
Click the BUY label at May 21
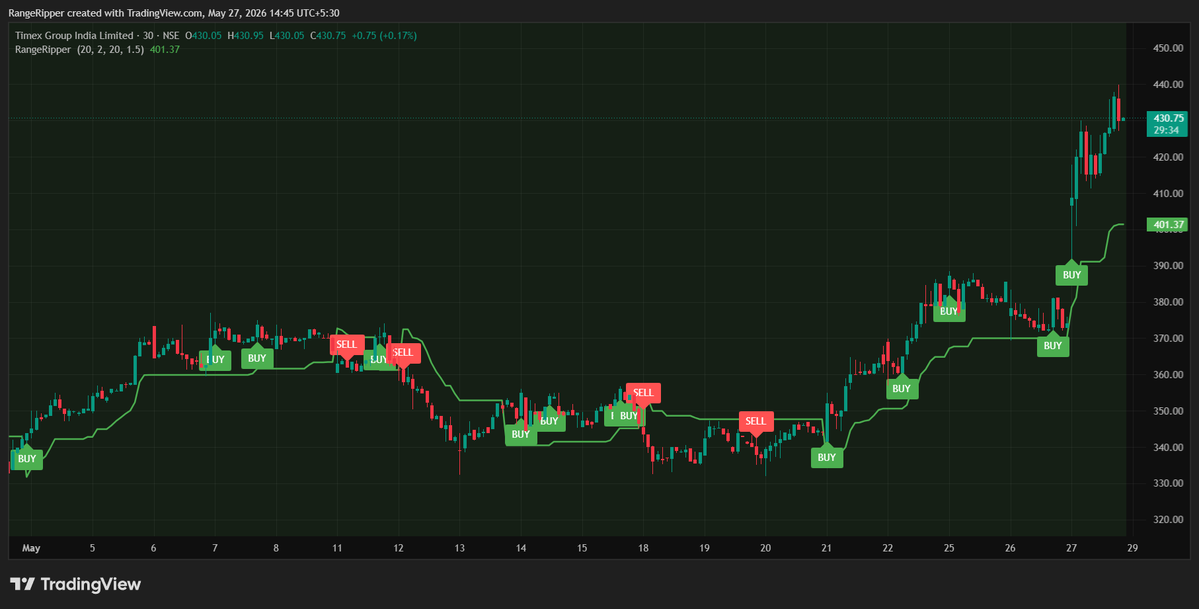pyautogui.click(x=827, y=458)
